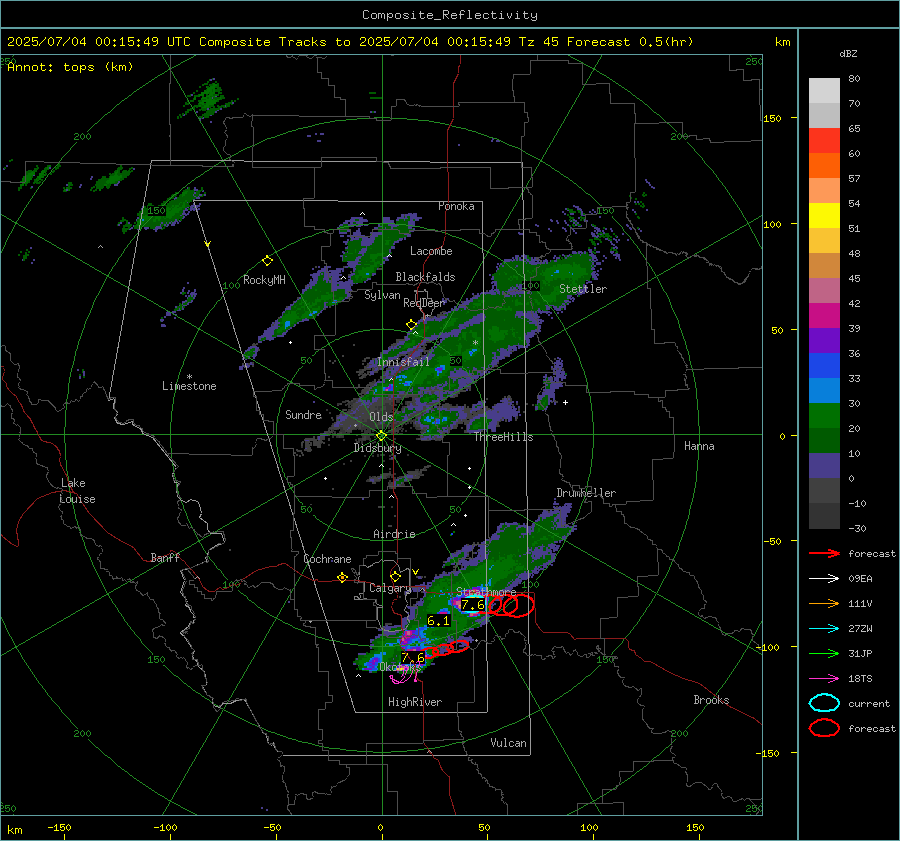Click the 36 dBZ purple color swatch

click(824, 340)
